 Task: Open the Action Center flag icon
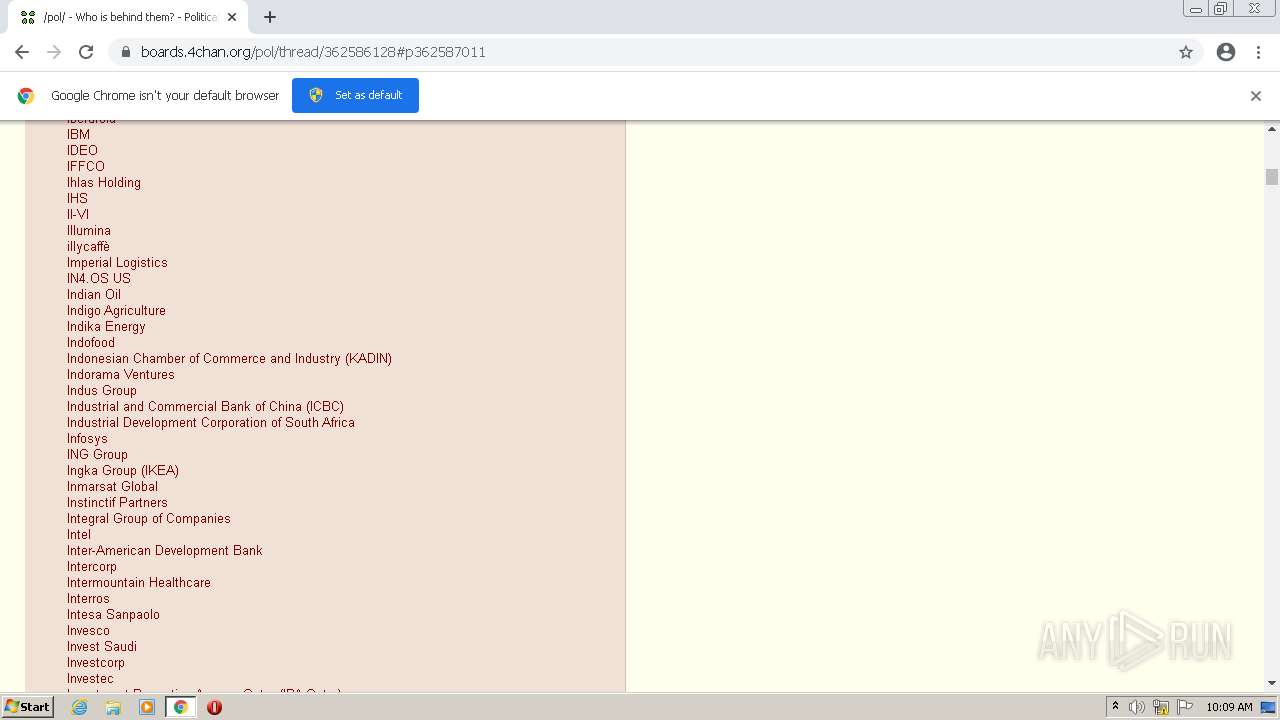pos(1184,707)
